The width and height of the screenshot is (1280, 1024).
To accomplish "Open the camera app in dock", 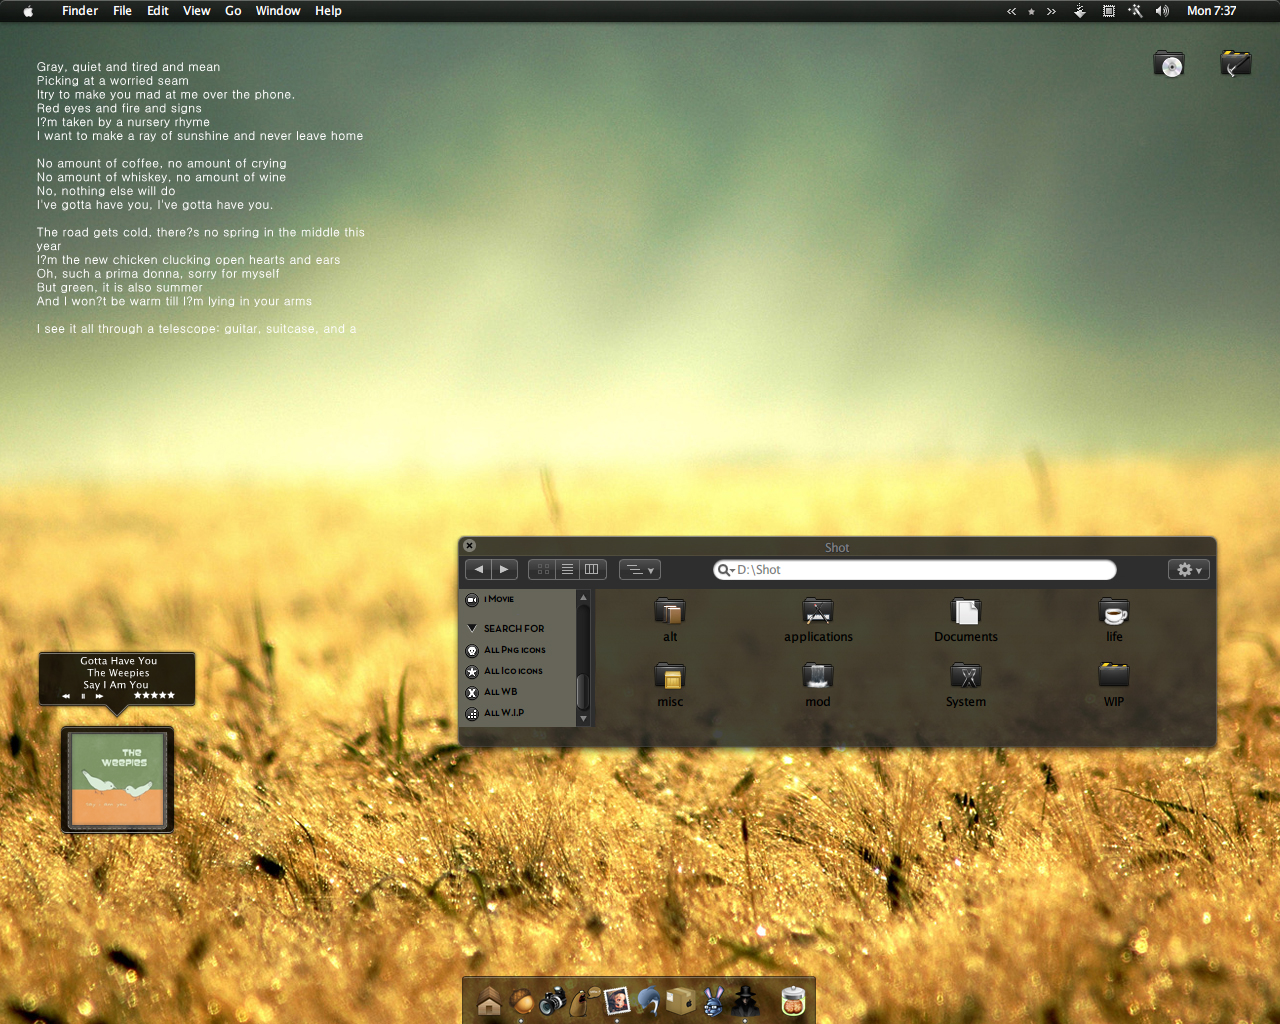I will 553,1000.
